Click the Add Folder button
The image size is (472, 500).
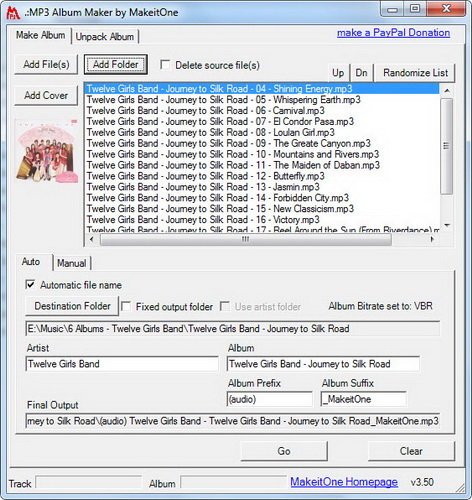click(x=115, y=64)
